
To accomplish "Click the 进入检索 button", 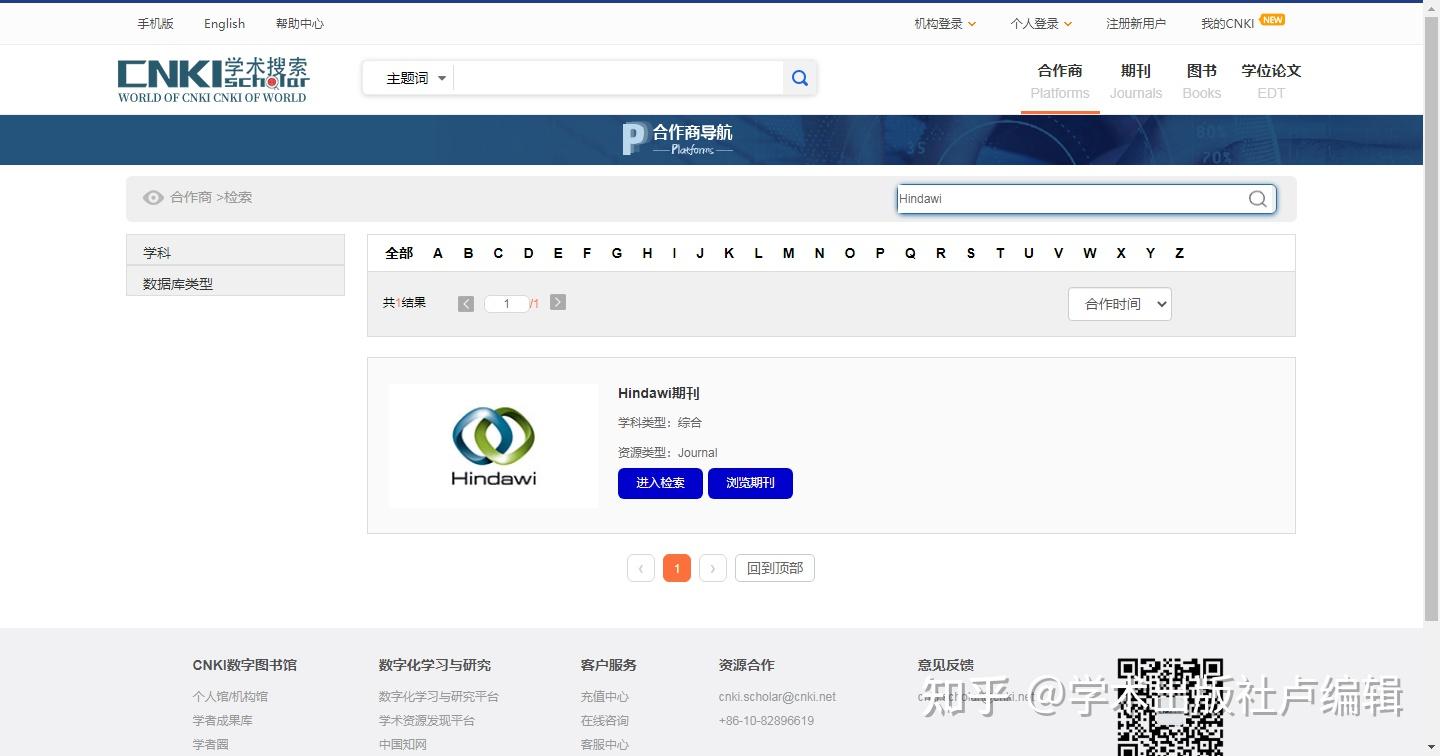I will (660, 483).
